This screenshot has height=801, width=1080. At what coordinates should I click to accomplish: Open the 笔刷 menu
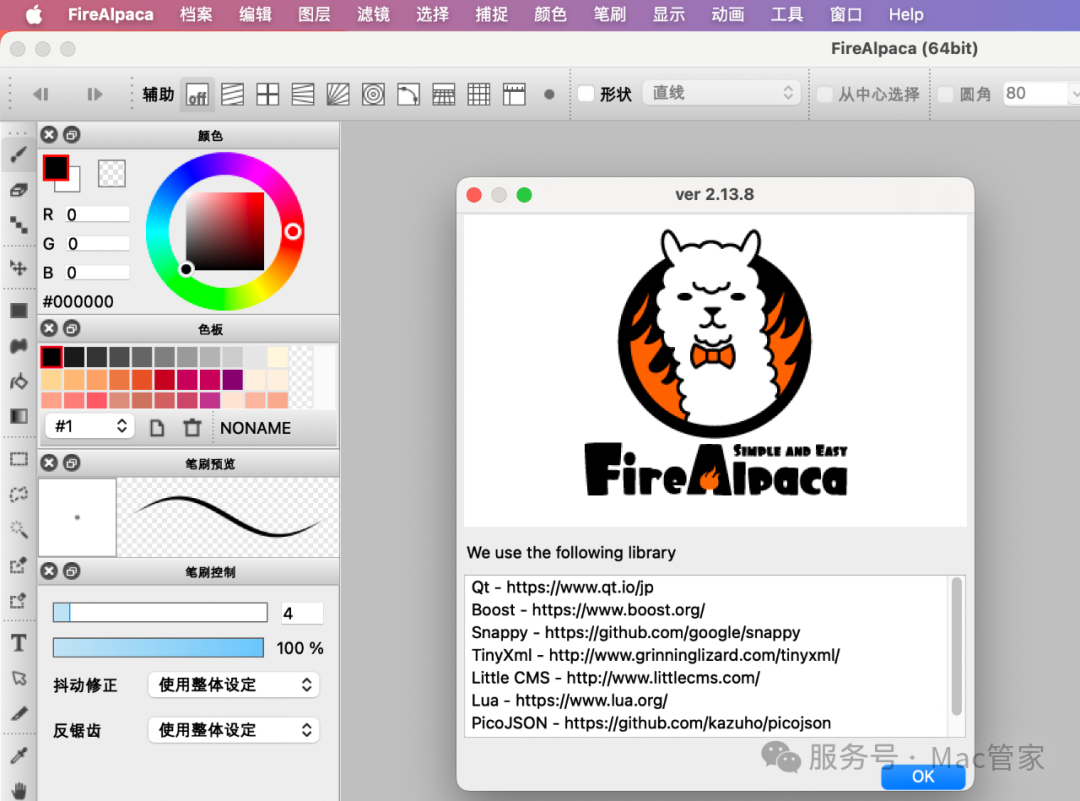click(610, 14)
